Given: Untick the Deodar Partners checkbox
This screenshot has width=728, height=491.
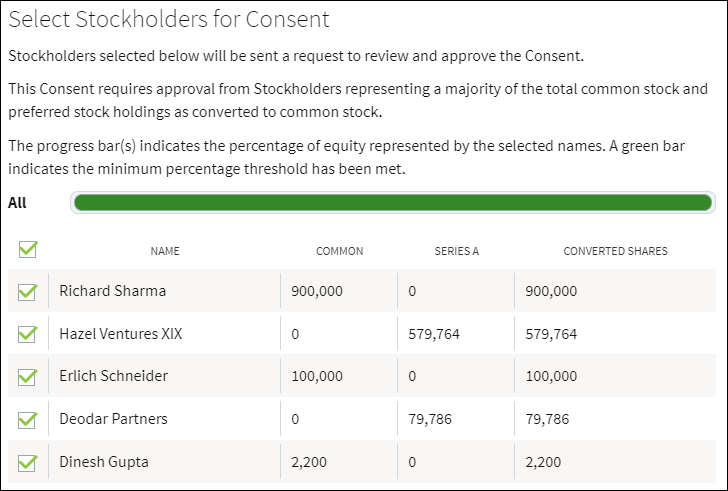Looking at the screenshot, I should click(28, 419).
